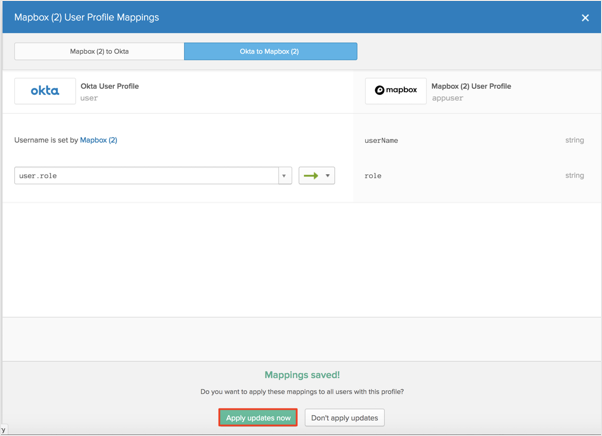Select the role attribute name
The image size is (602, 436).
point(373,176)
